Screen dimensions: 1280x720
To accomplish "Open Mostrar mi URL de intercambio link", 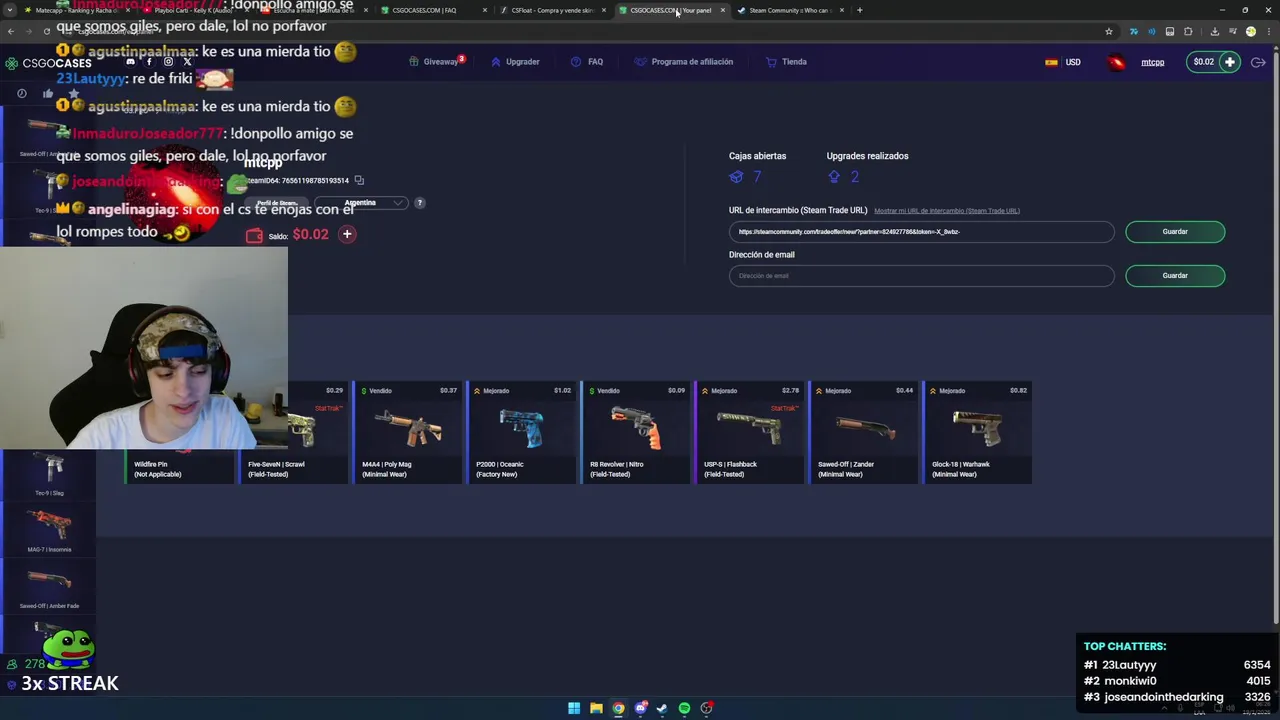I will (947, 211).
